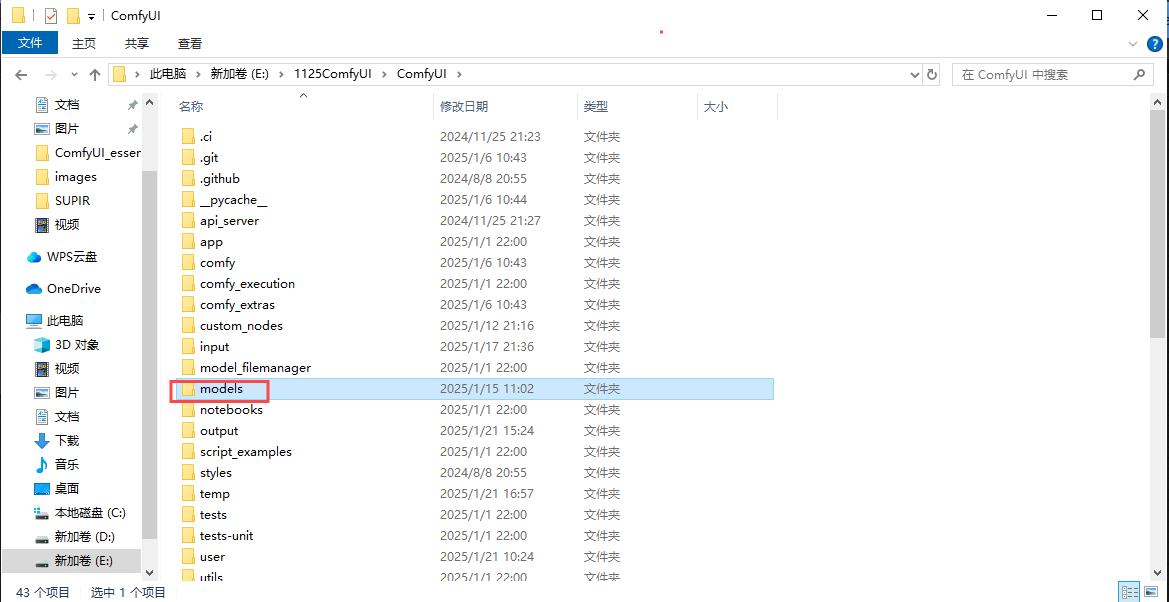Screen dimensions: 1169x602
Task: Click the refresh button beside address bar
Action: pyautogui.click(x=932, y=75)
